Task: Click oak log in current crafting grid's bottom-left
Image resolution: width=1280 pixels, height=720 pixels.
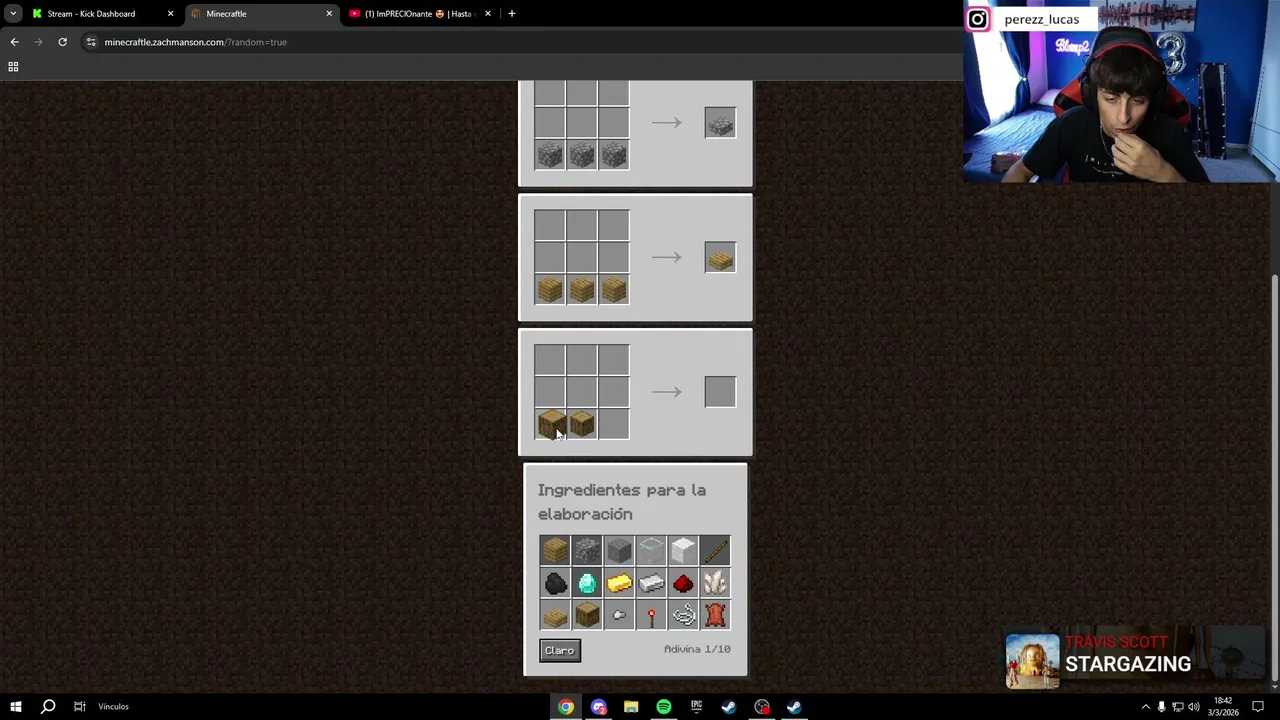Action: (550, 425)
